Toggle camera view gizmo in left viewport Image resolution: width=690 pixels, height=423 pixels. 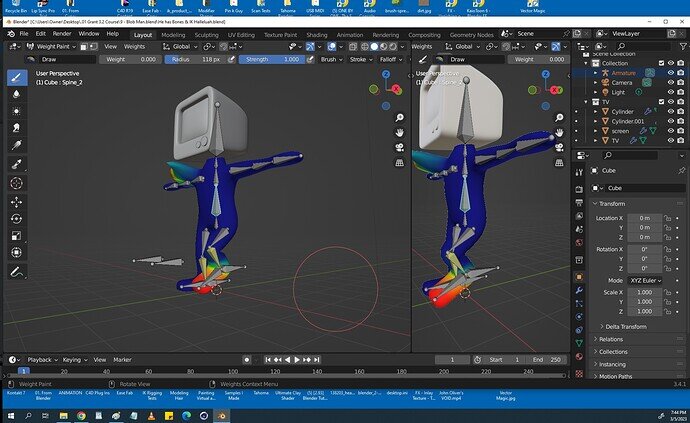(x=400, y=147)
